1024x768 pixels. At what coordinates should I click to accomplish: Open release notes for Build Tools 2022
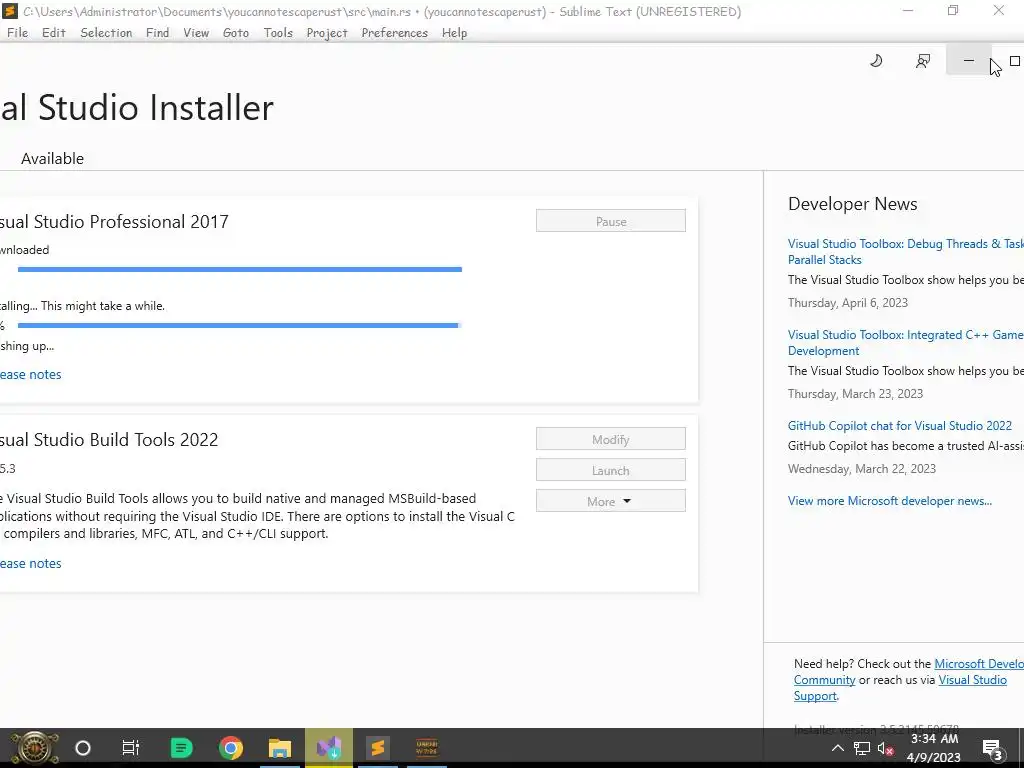(30, 563)
